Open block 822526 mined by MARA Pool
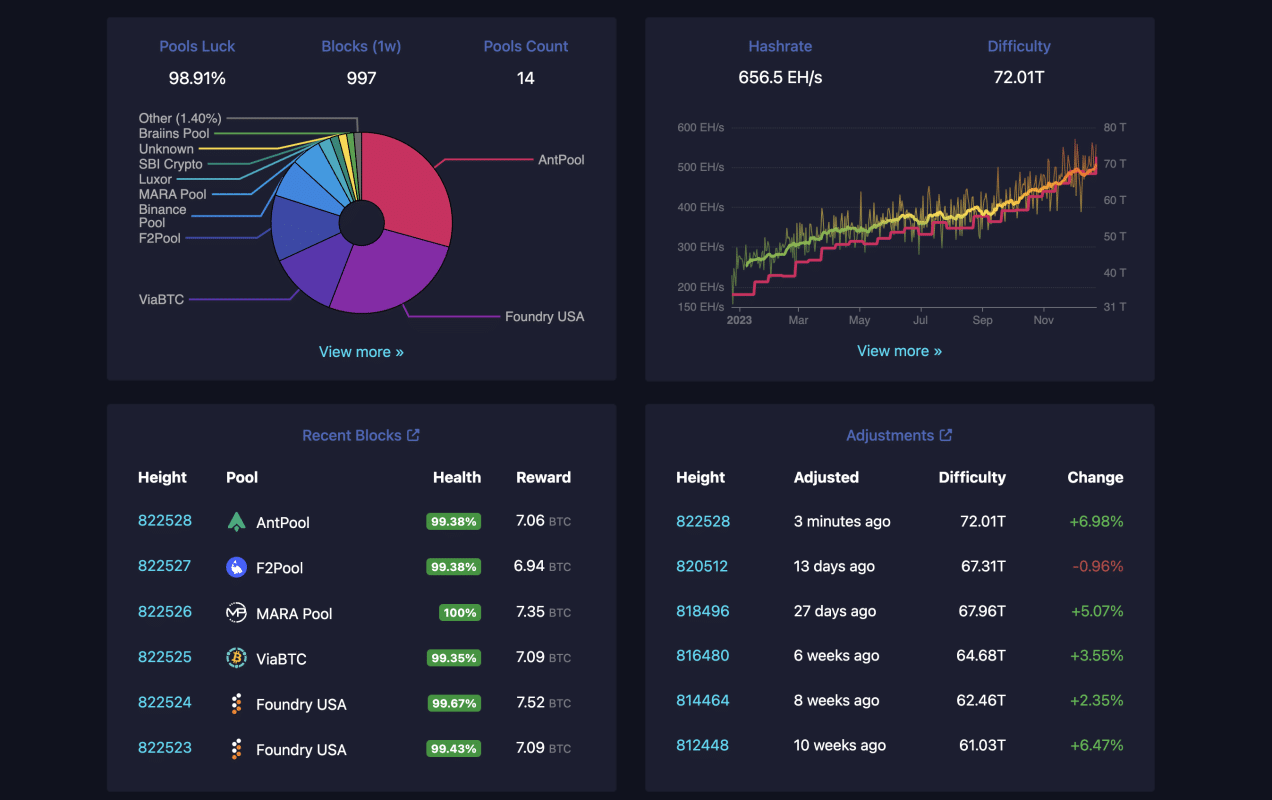The width and height of the screenshot is (1272, 800). 165,611
